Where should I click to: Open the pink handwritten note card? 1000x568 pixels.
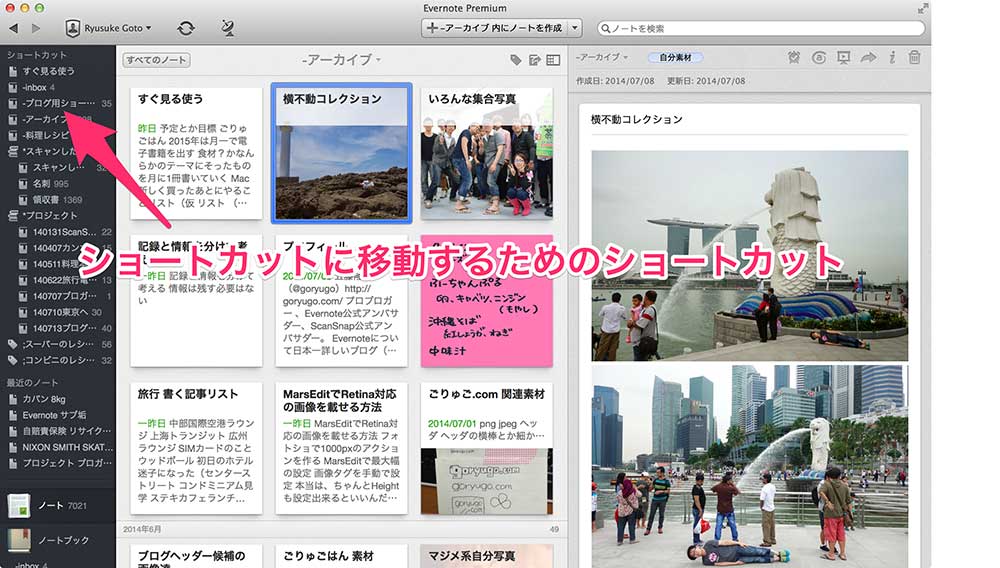tap(487, 301)
